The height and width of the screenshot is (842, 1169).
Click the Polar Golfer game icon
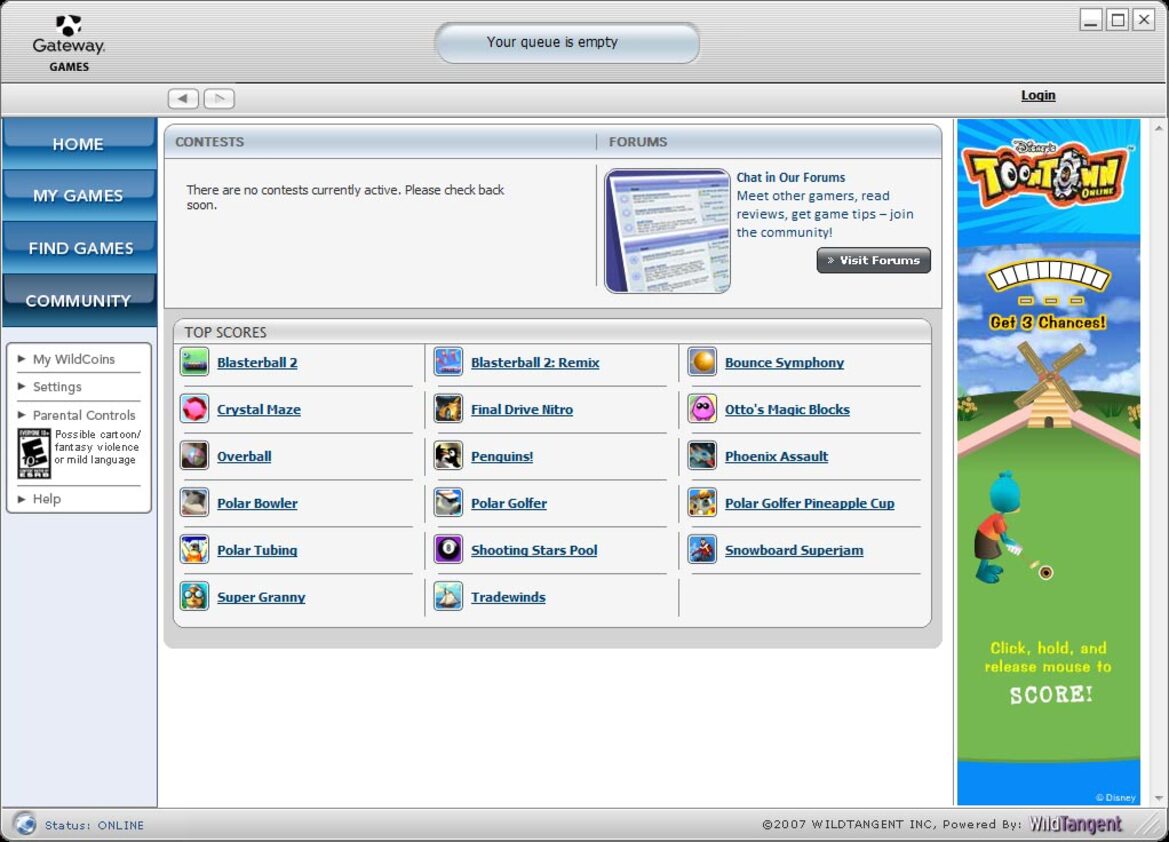pos(448,503)
